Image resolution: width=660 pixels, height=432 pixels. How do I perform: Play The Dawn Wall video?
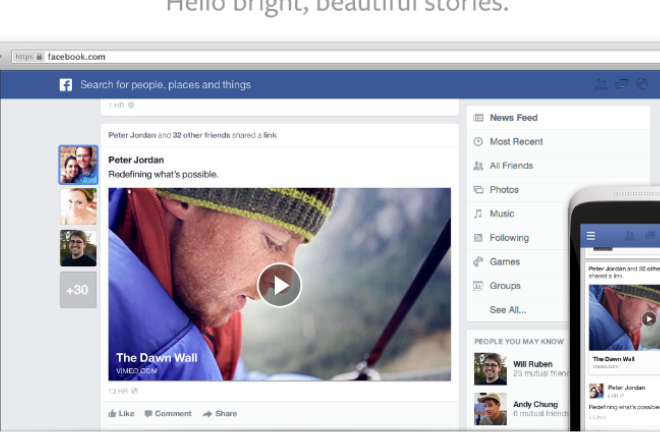coord(279,285)
